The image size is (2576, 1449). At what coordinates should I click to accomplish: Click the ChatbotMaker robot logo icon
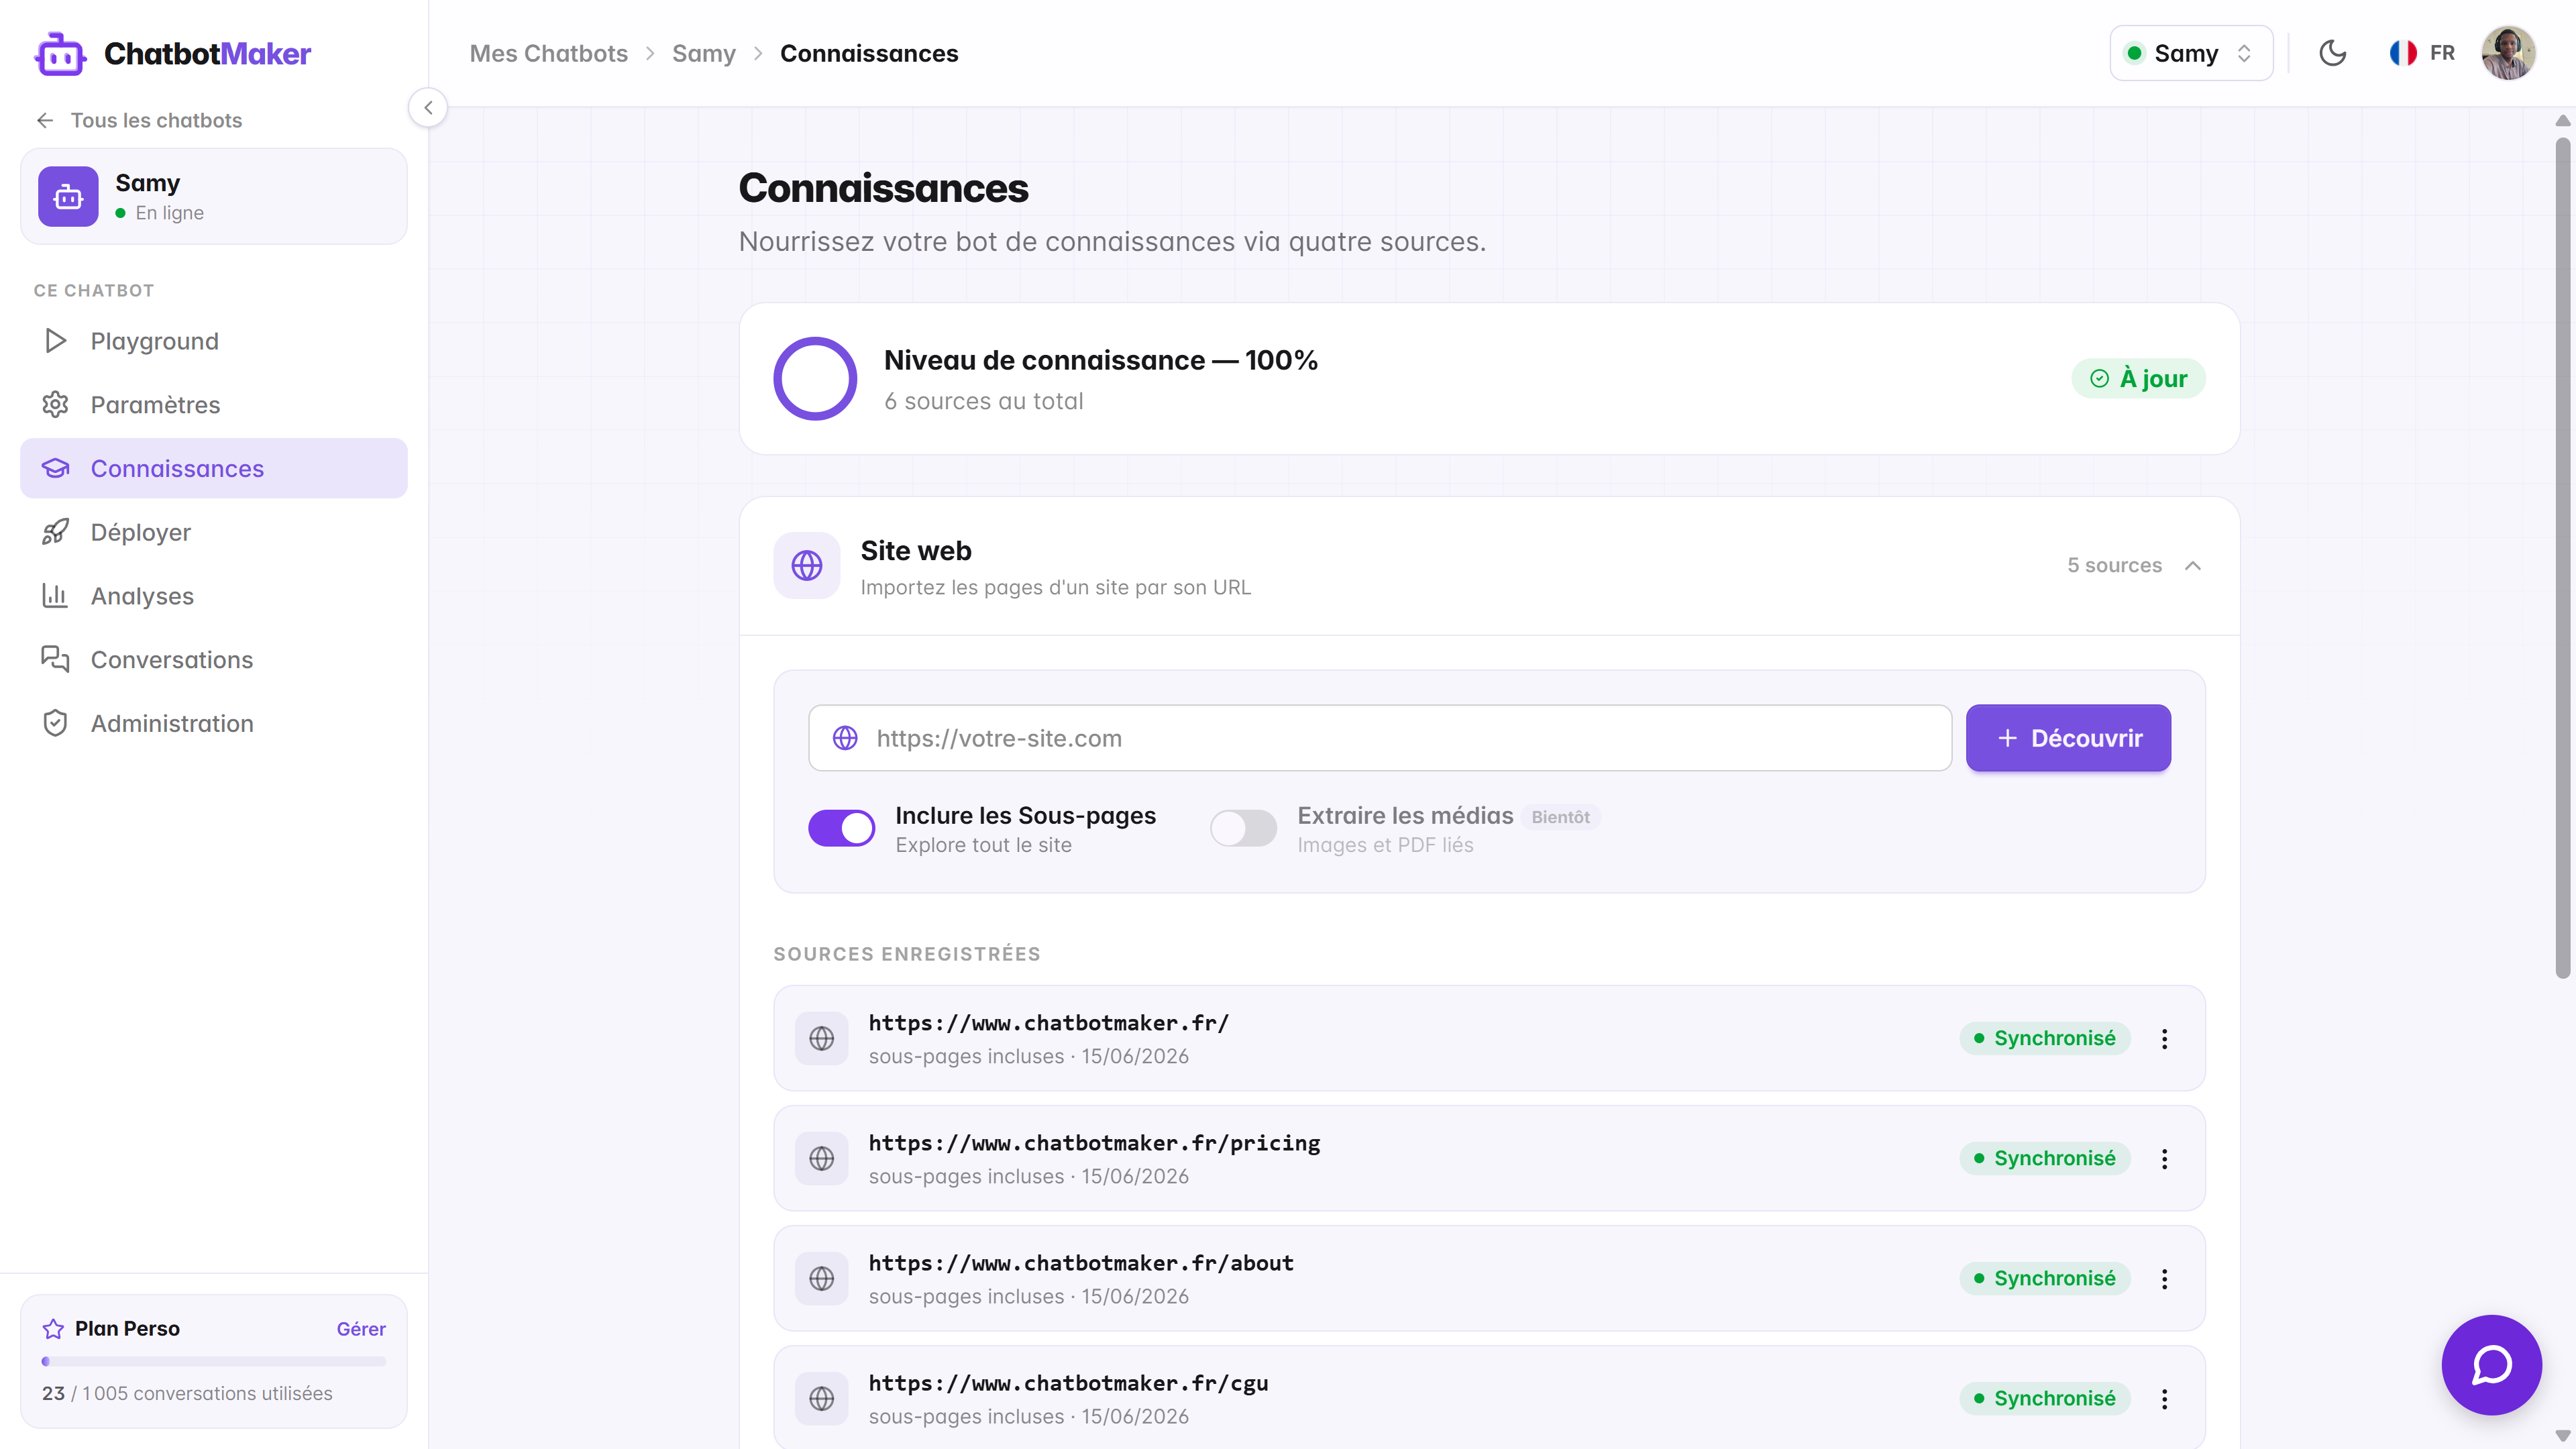tap(60, 53)
